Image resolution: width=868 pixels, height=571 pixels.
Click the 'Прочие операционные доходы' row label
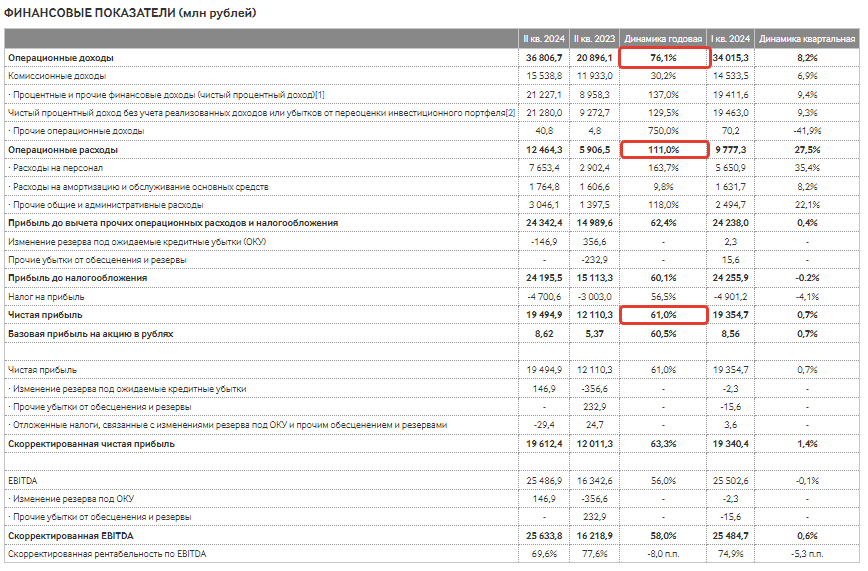[76, 131]
